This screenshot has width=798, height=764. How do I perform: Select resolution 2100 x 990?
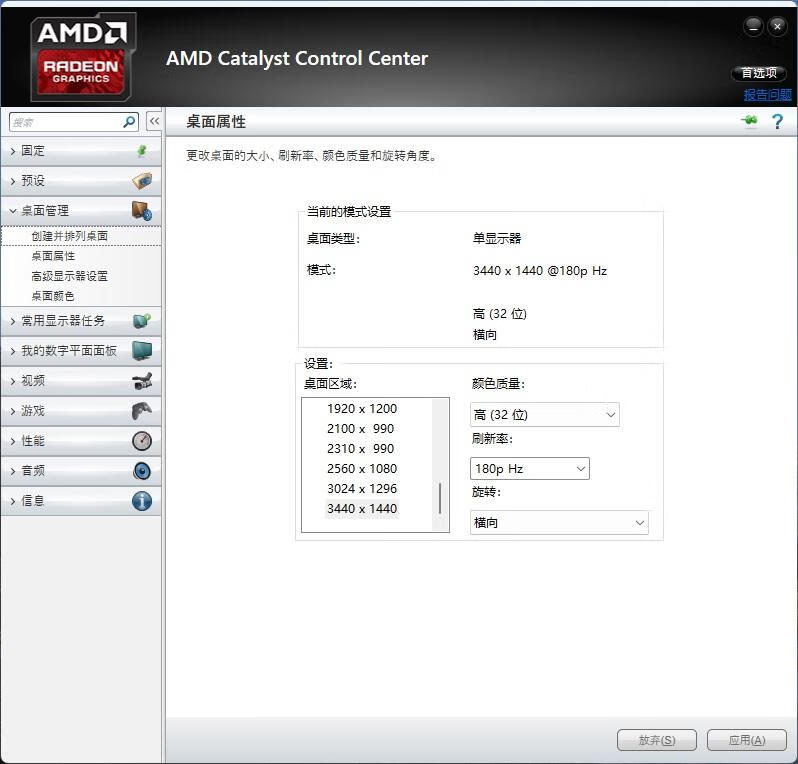(360, 429)
